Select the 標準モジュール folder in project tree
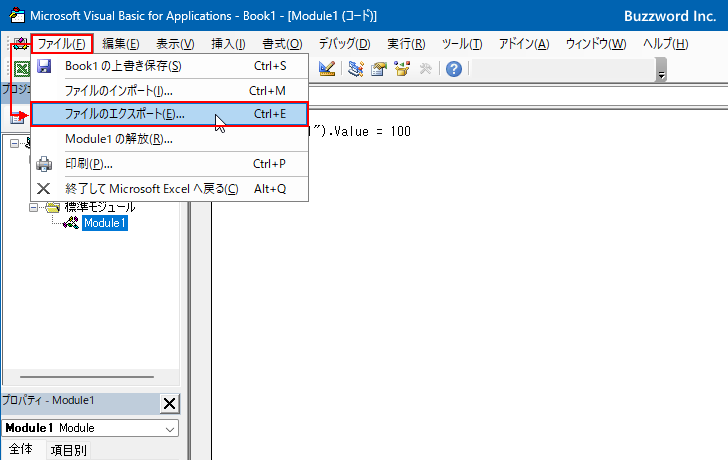Viewport: 728px width, 460px height. click(x=100, y=207)
